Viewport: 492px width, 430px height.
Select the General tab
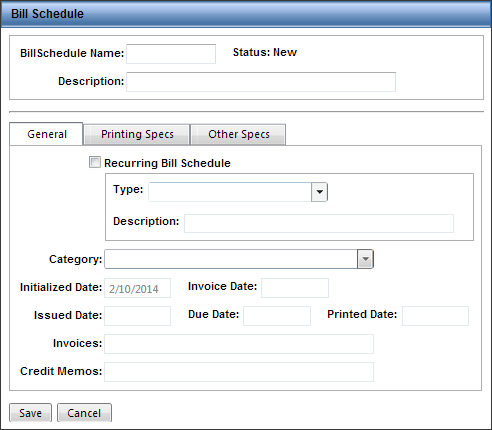[x=47, y=134]
